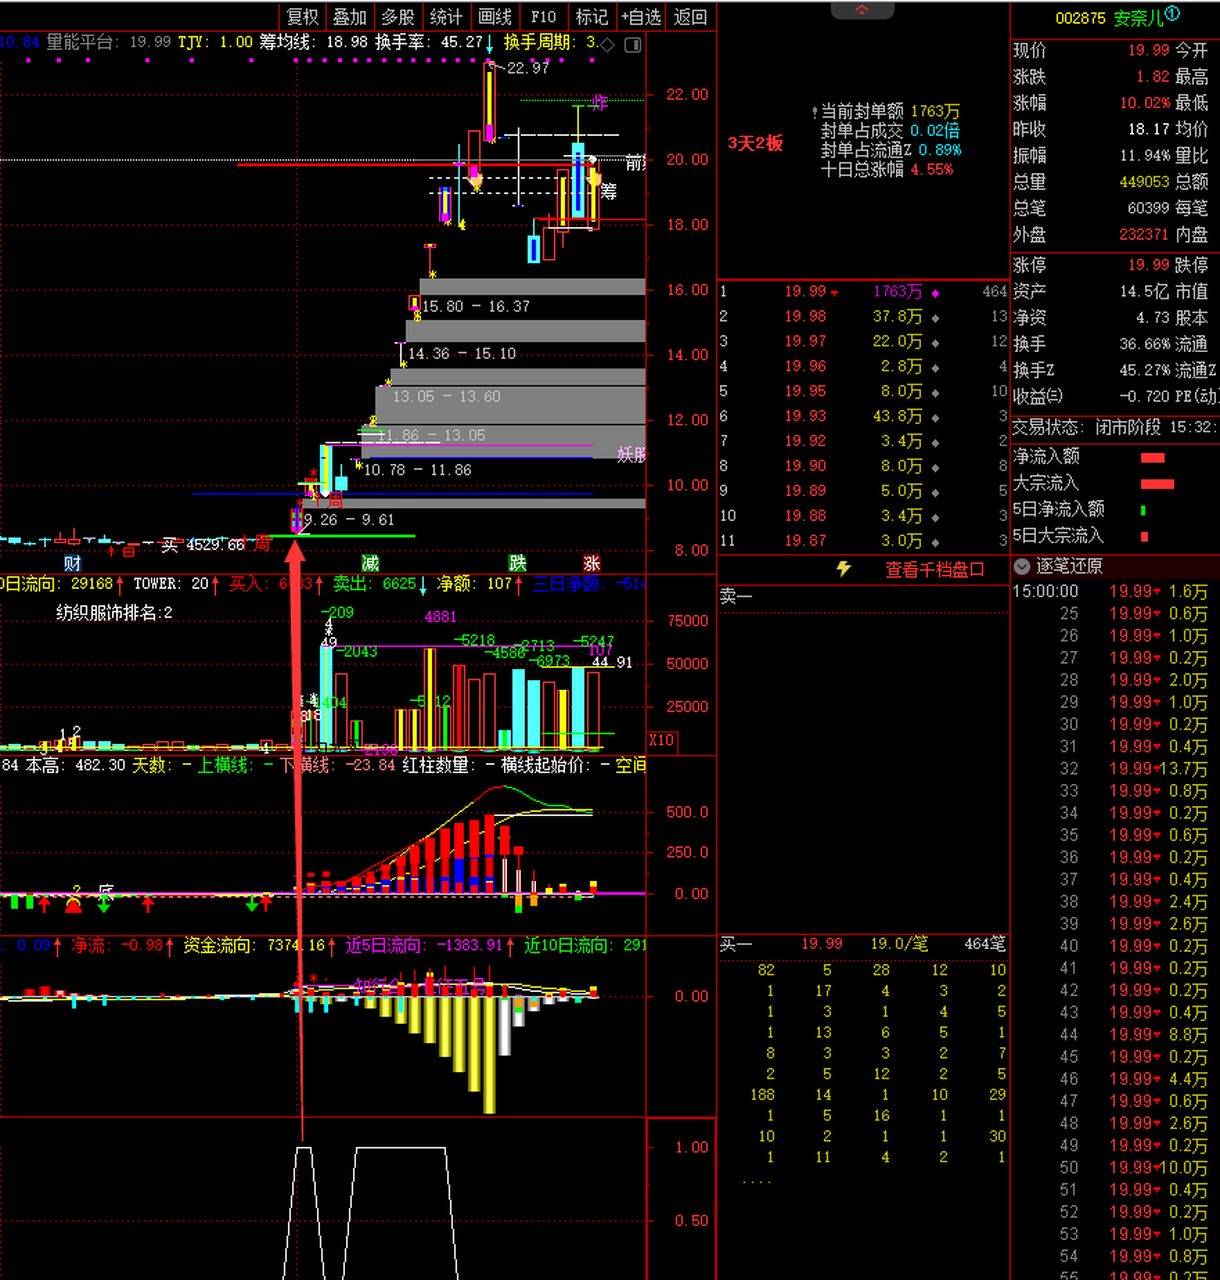Select order book row 19.97 price
The width and height of the screenshot is (1220, 1280).
tap(805, 341)
